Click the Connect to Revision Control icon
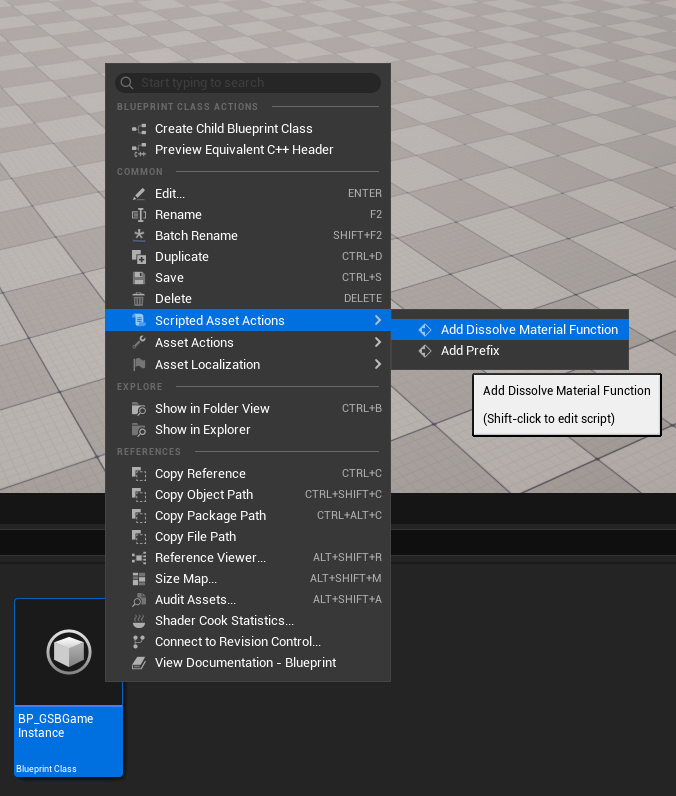Image resolution: width=676 pixels, height=796 pixels. (x=139, y=642)
